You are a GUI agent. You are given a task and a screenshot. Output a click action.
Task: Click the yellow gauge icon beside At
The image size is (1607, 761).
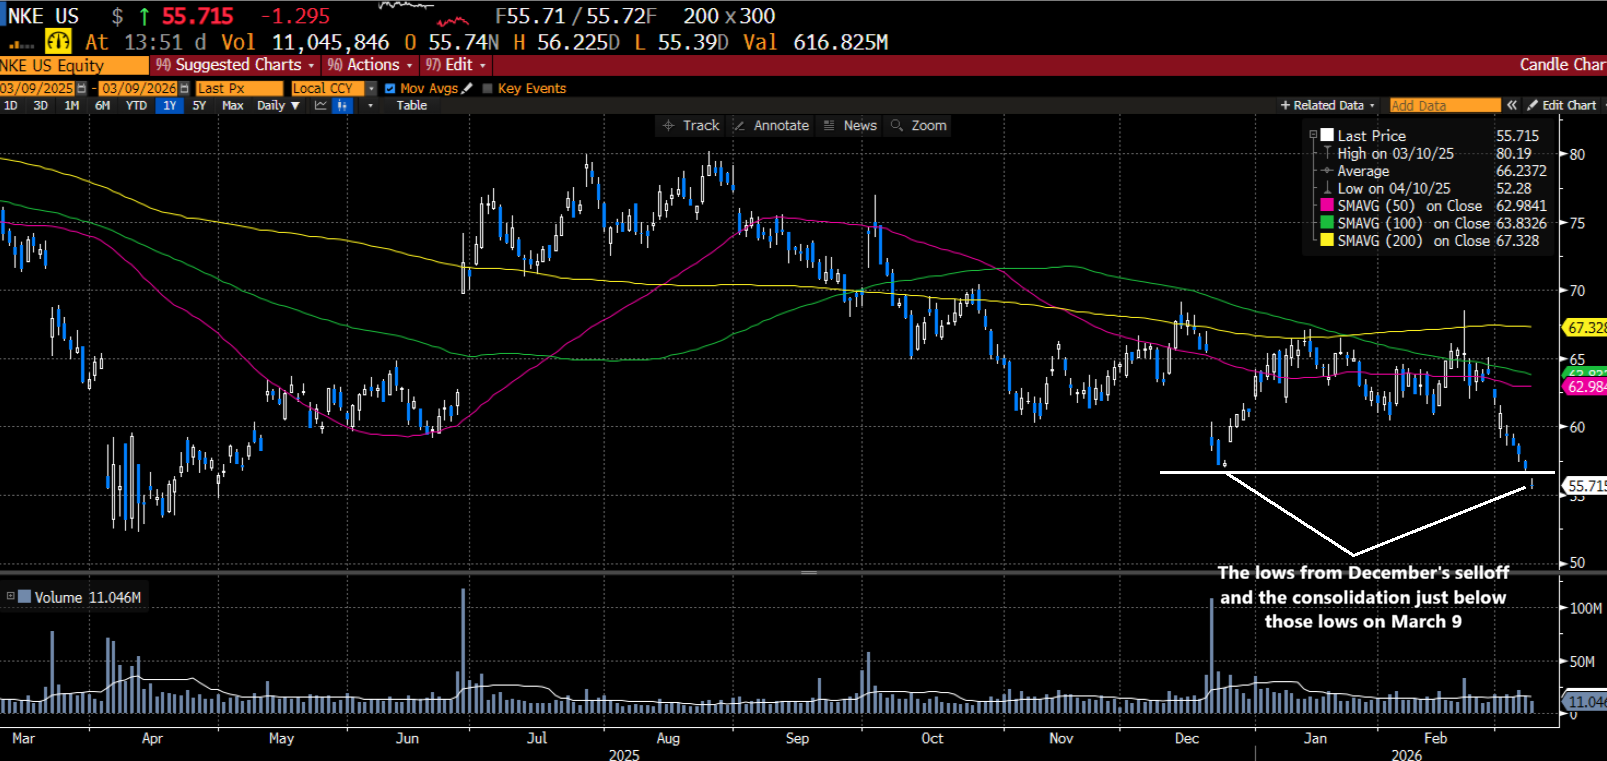[x=58, y=42]
